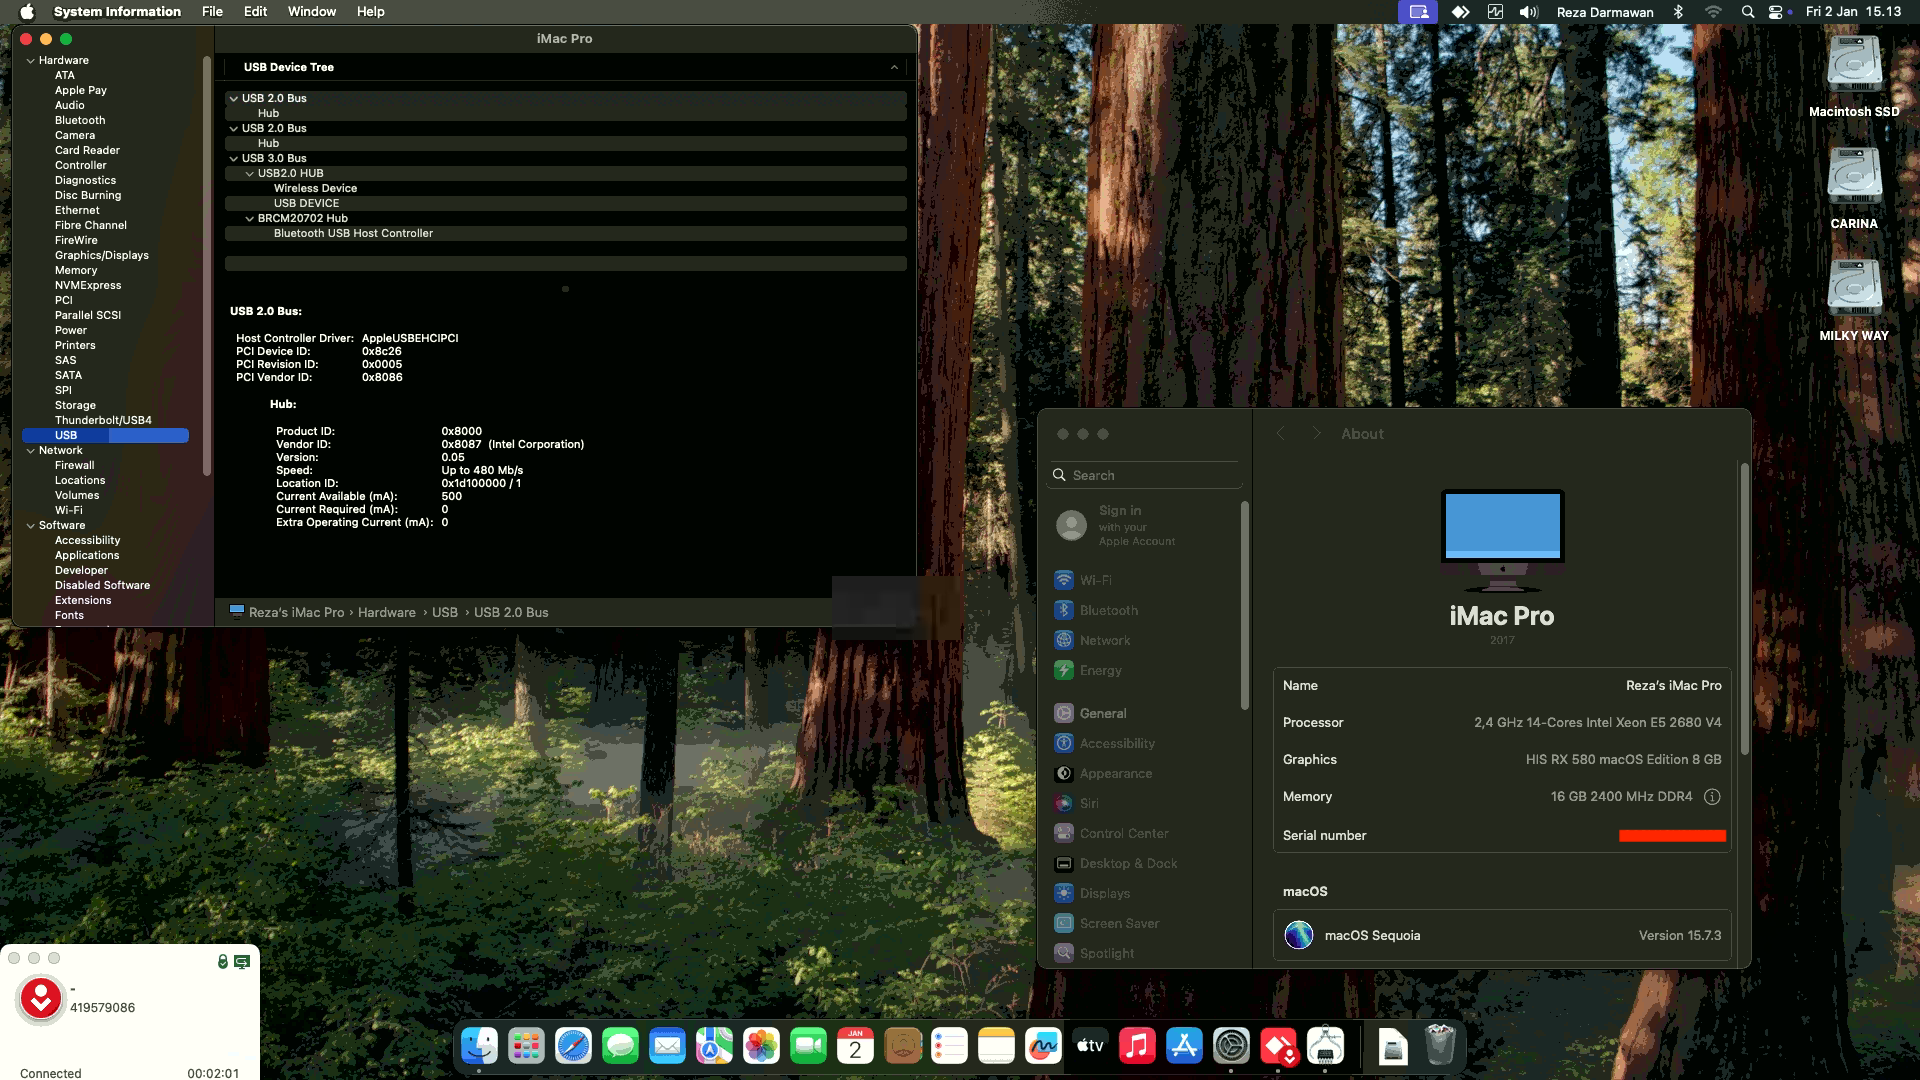The width and height of the screenshot is (1920, 1080).
Task: Open the App Store from the Dock
Action: pyautogui.click(x=1184, y=1046)
